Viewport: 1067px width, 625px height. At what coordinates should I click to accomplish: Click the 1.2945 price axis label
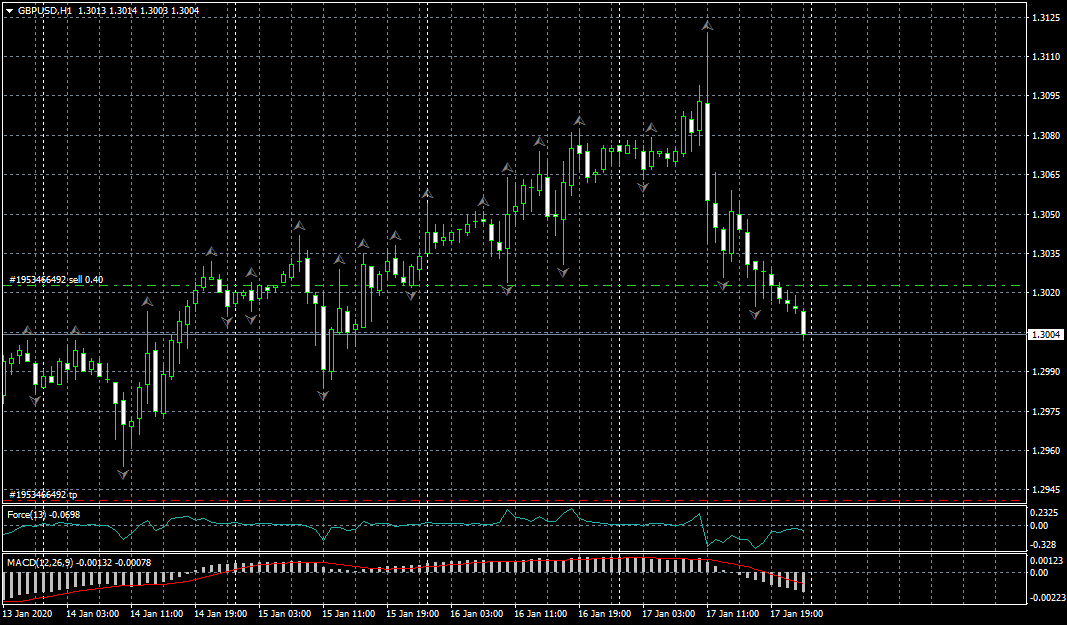[x=1045, y=490]
